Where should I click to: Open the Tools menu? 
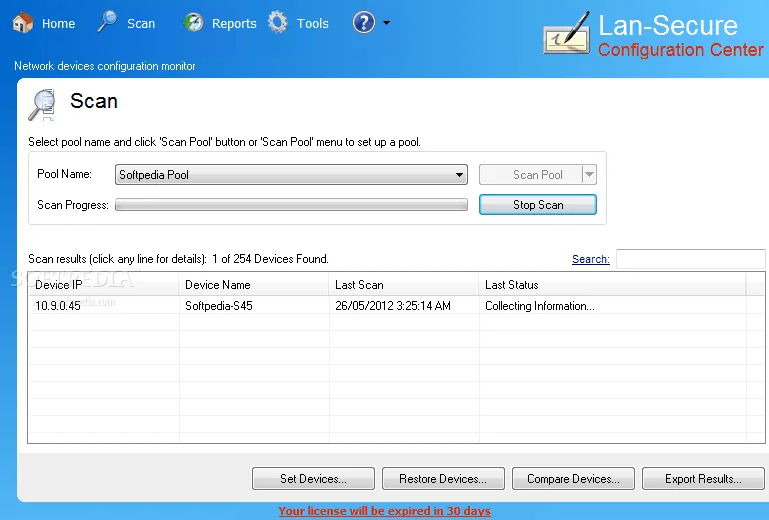tap(312, 24)
